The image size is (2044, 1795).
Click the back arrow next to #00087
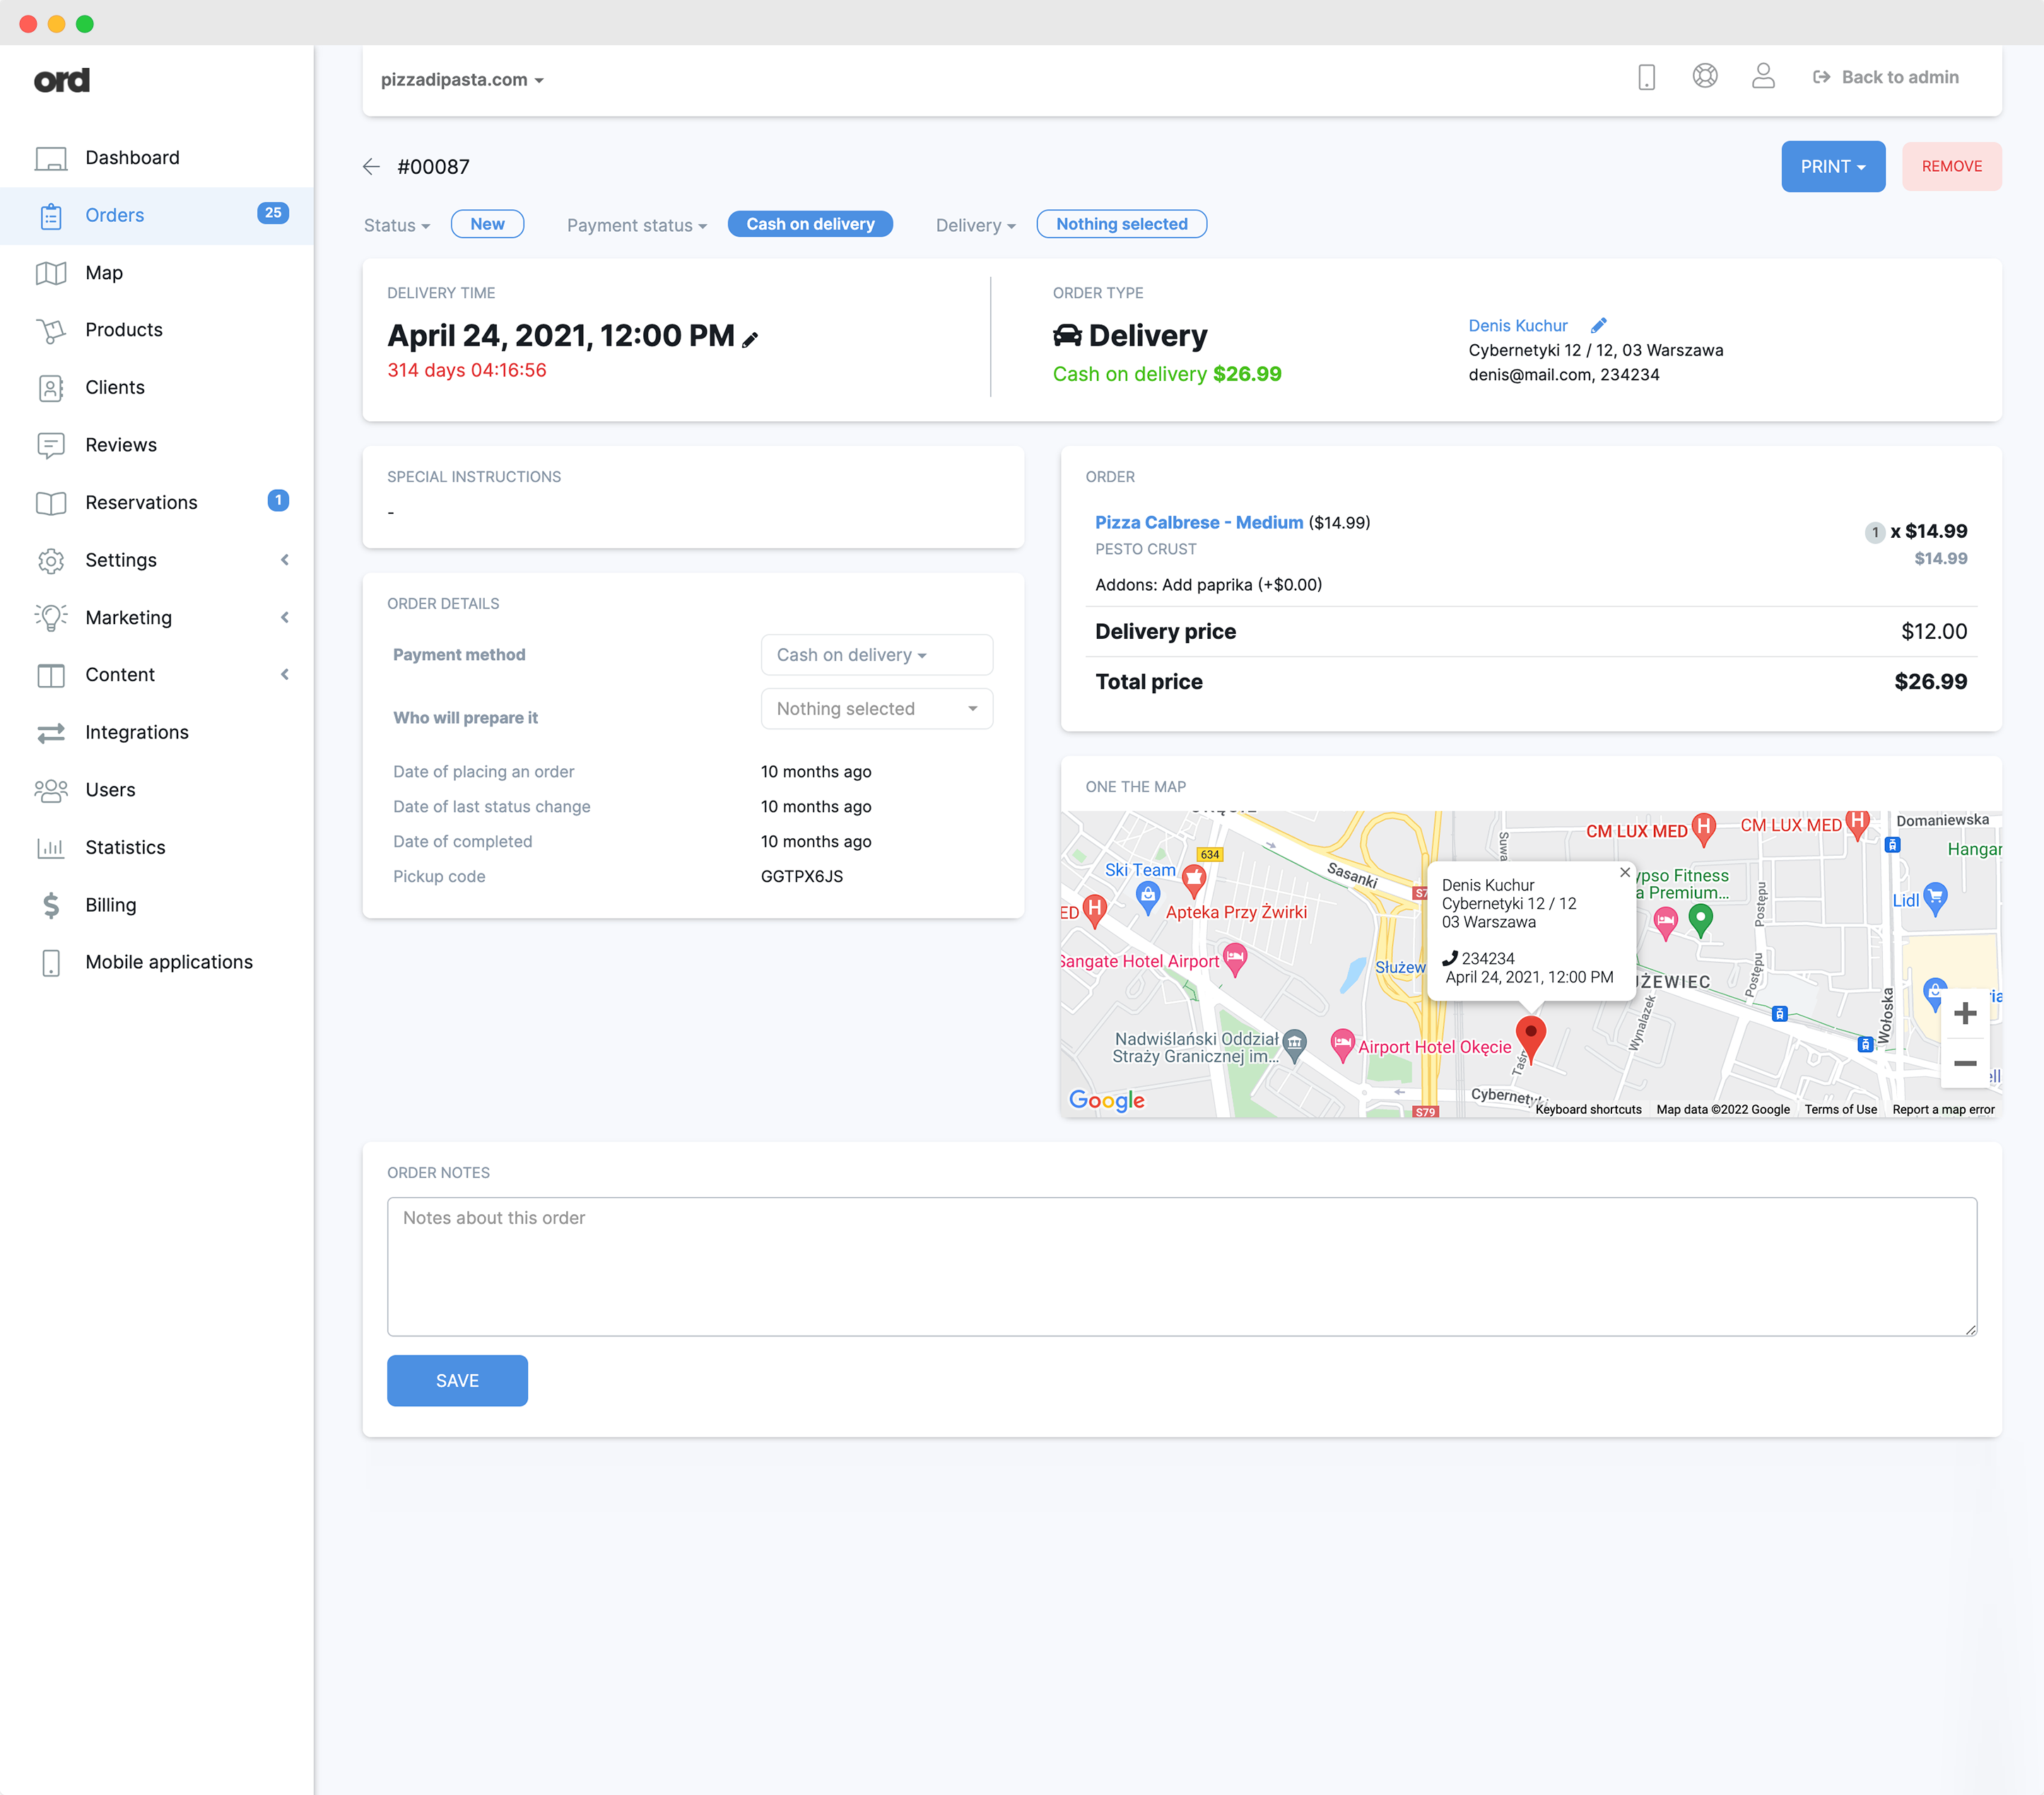point(371,167)
